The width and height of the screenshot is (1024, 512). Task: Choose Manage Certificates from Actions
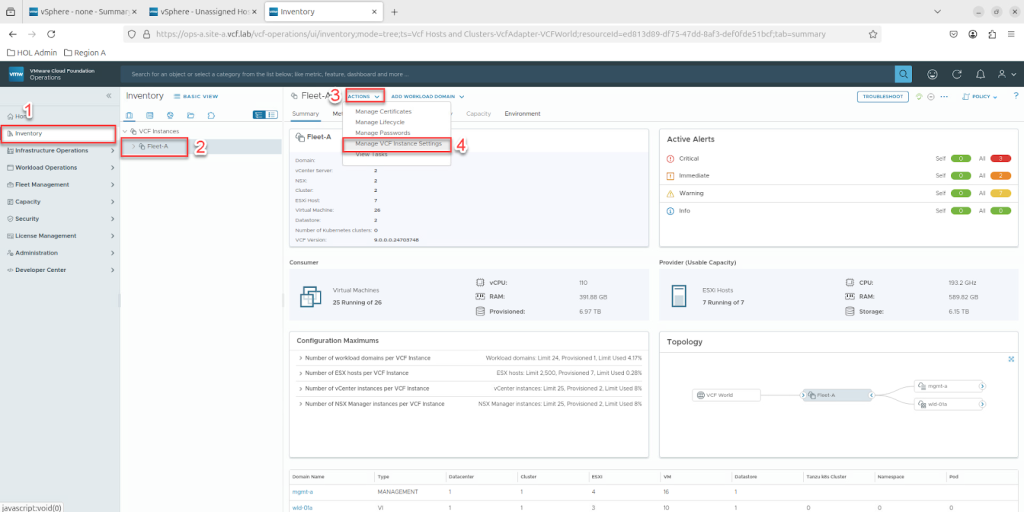pyautogui.click(x=383, y=112)
